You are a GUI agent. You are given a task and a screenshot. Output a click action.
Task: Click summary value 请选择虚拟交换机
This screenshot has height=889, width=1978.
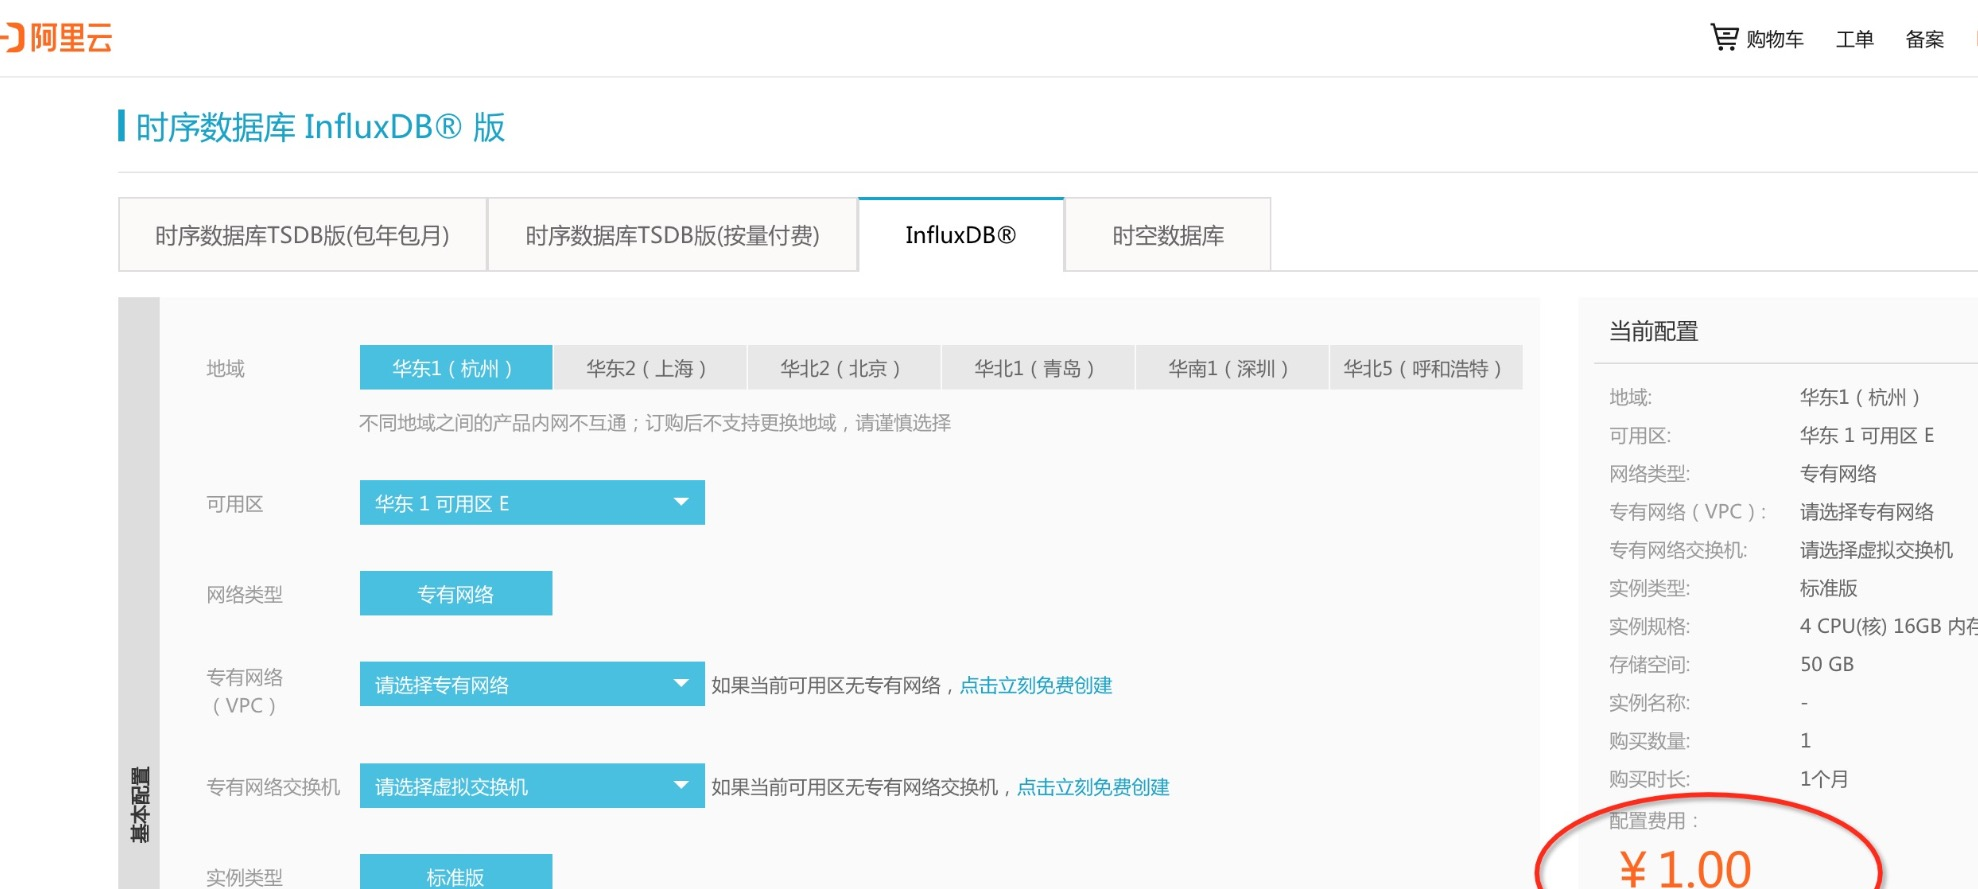1876,550
